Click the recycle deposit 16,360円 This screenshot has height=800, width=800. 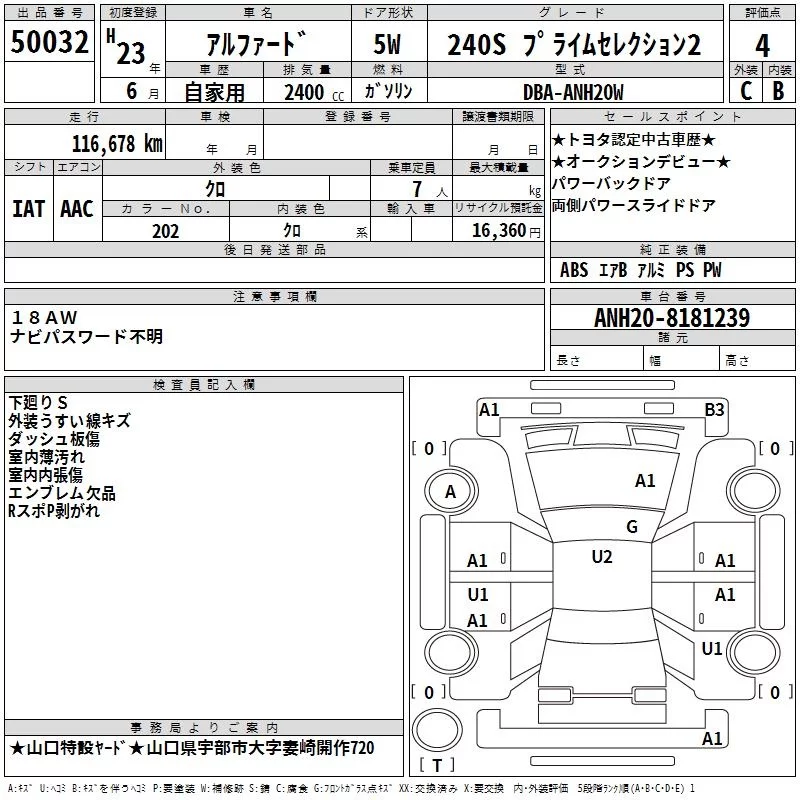506,231
